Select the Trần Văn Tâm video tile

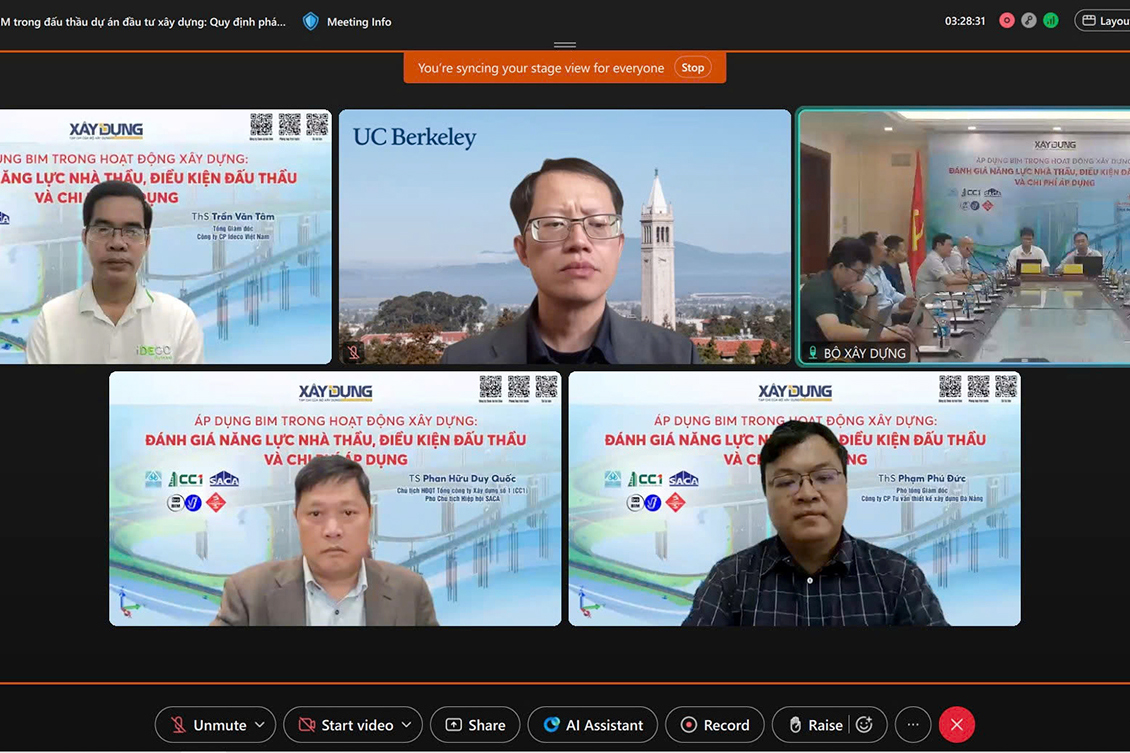point(165,236)
